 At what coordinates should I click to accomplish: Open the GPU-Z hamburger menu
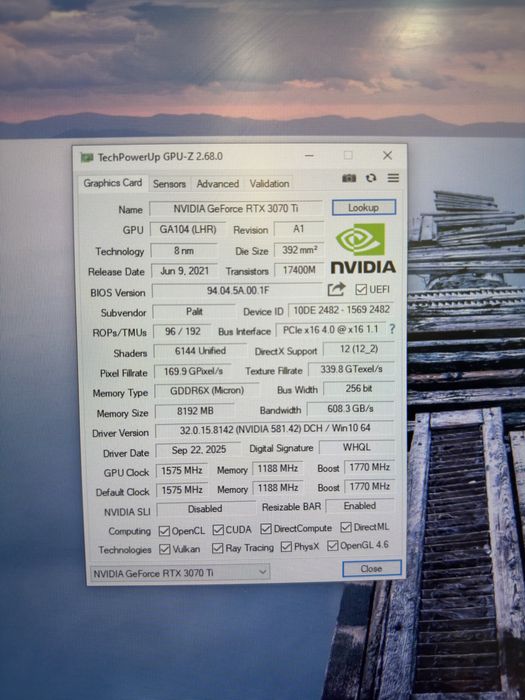[393, 178]
